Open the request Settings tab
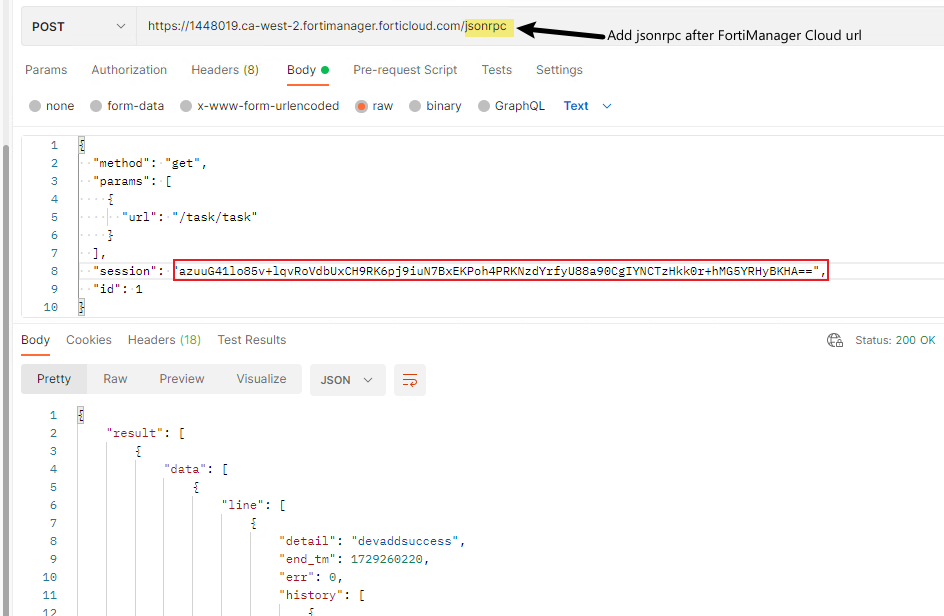Screen dimensions: 944x616 pyautogui.click(x=559, y=70)
